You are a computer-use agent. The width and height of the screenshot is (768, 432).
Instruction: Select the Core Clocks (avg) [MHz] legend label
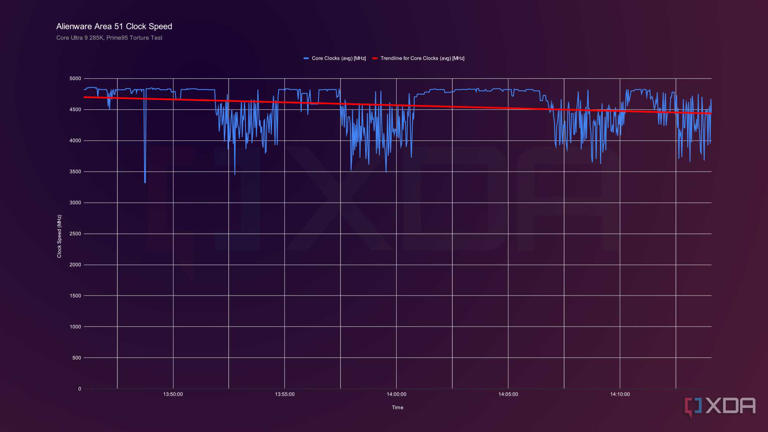(338, 58)
